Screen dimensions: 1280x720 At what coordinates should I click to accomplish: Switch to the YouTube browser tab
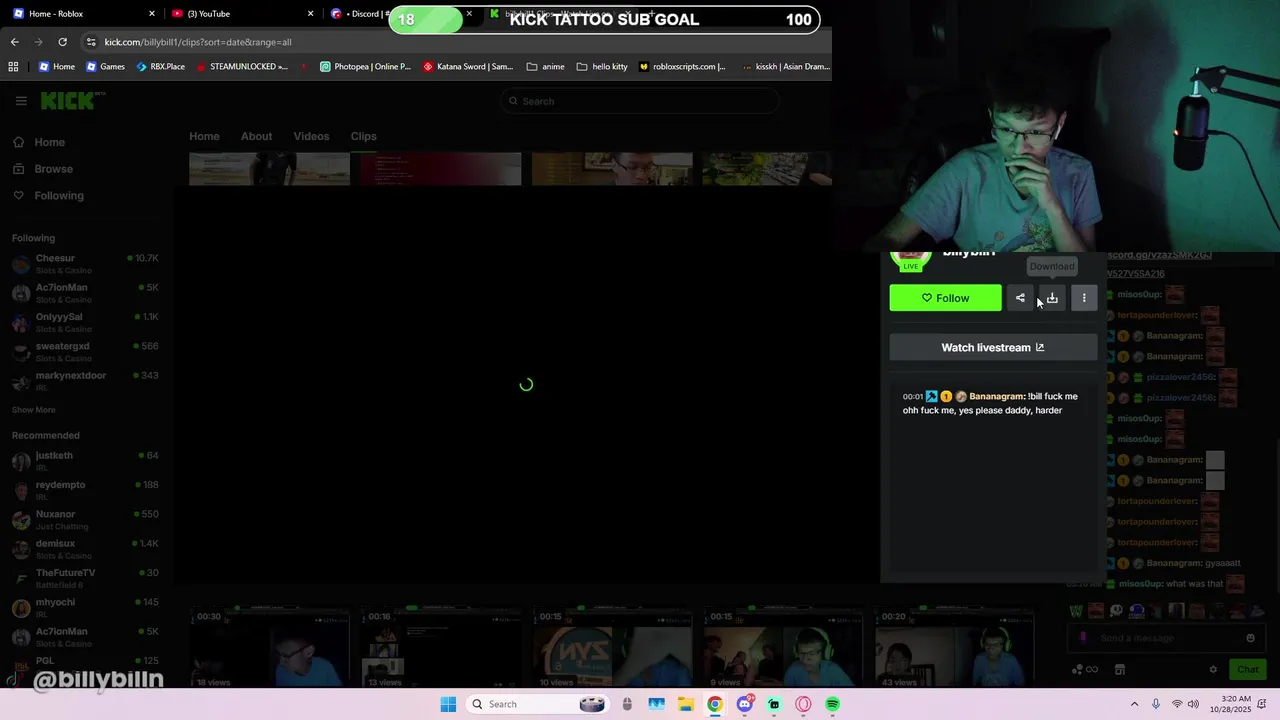click(240, 14)
